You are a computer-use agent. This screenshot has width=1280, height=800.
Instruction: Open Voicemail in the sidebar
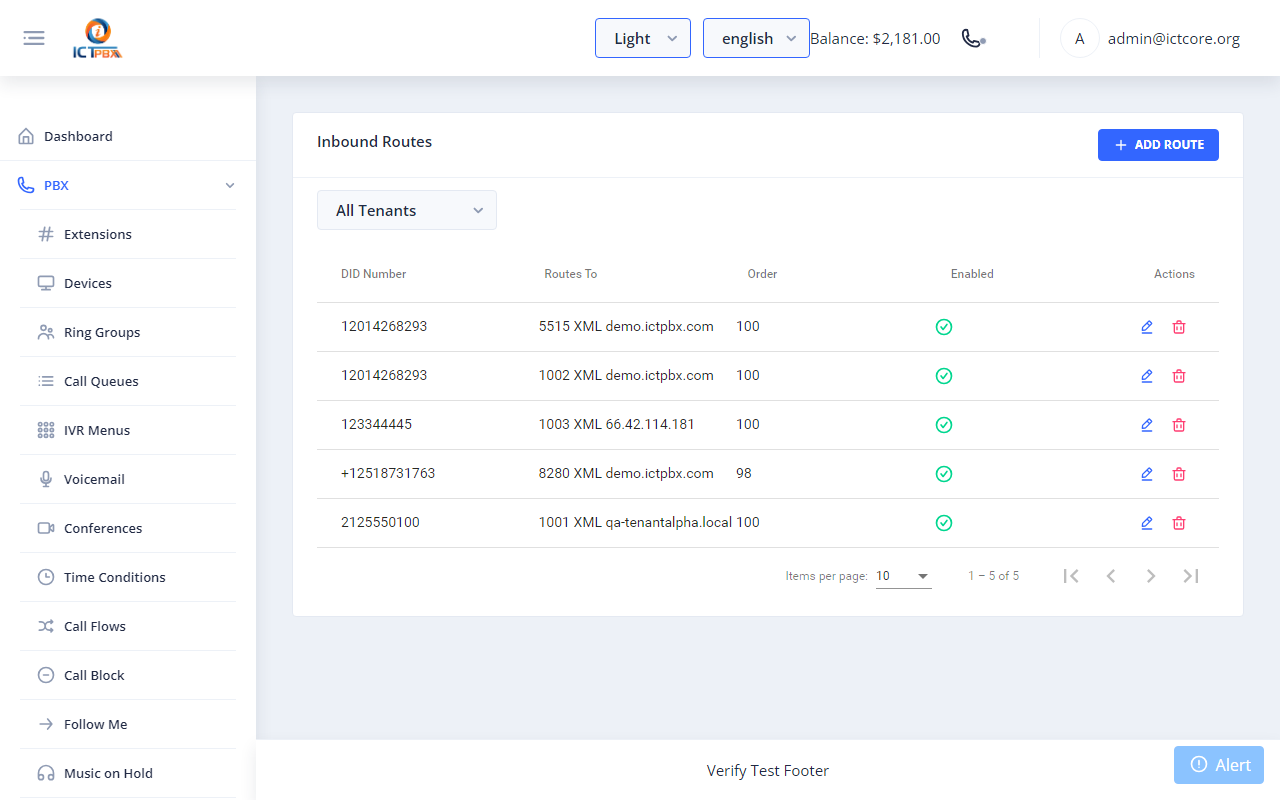pos(128,479)
